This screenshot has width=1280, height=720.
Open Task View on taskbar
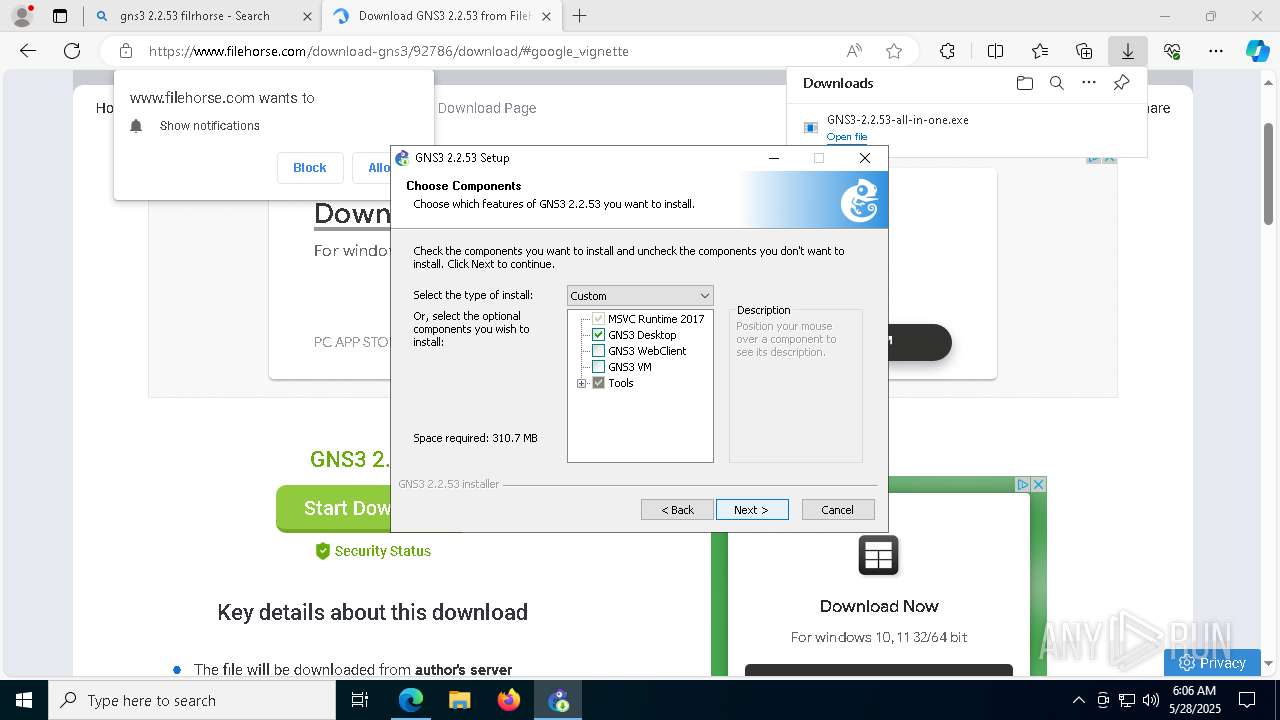360,700
